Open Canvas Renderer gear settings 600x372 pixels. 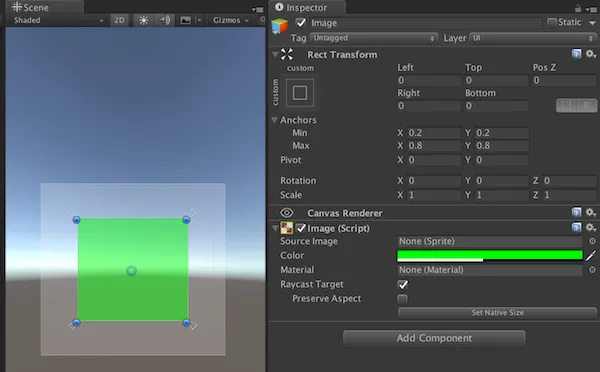click(590, 213)
